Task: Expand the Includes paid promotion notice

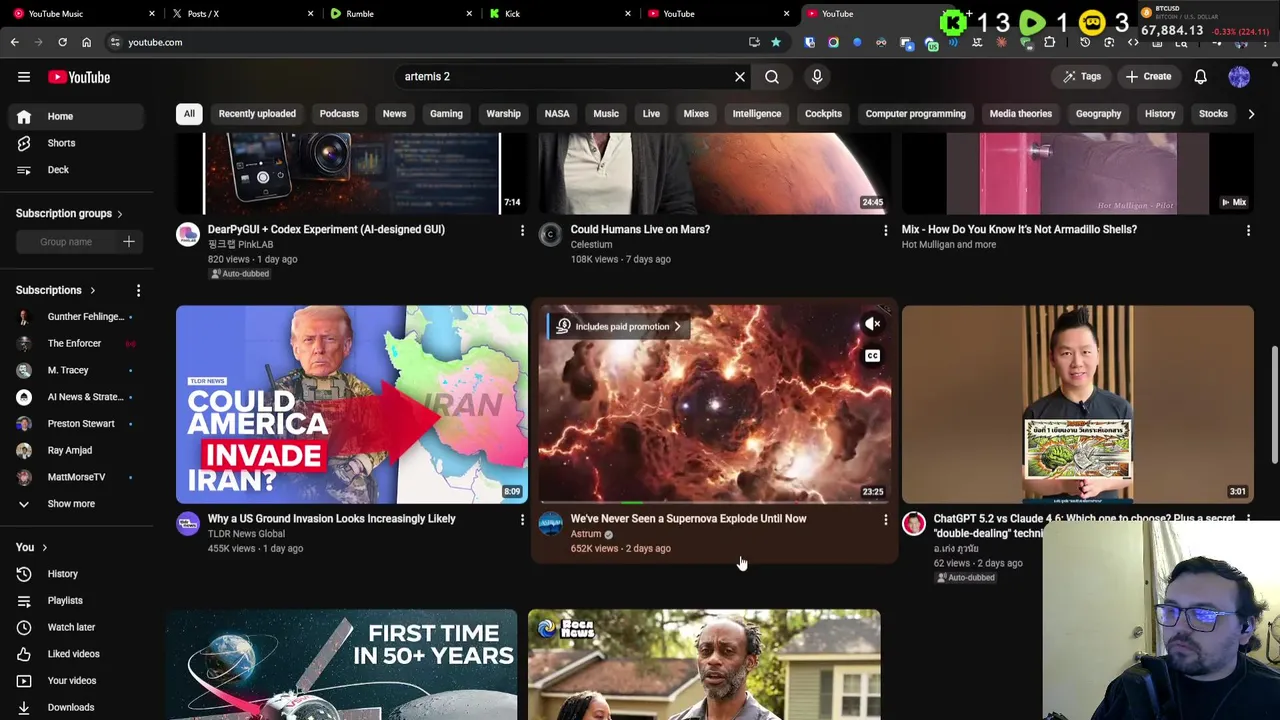Action: click(619, 326)
